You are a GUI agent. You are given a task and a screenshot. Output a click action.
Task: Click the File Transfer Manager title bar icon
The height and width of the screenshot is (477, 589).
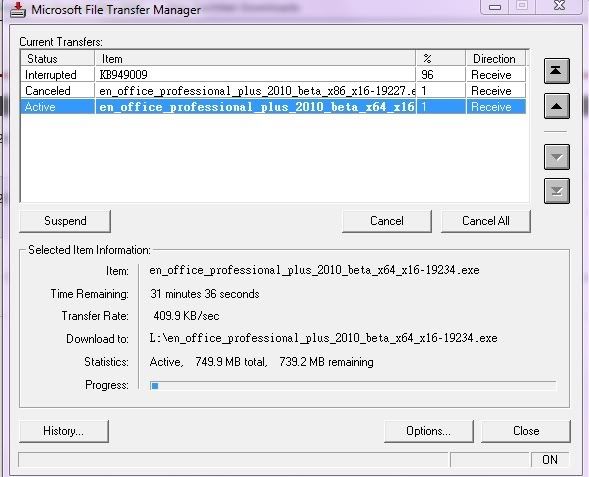(x=18, y=10)
